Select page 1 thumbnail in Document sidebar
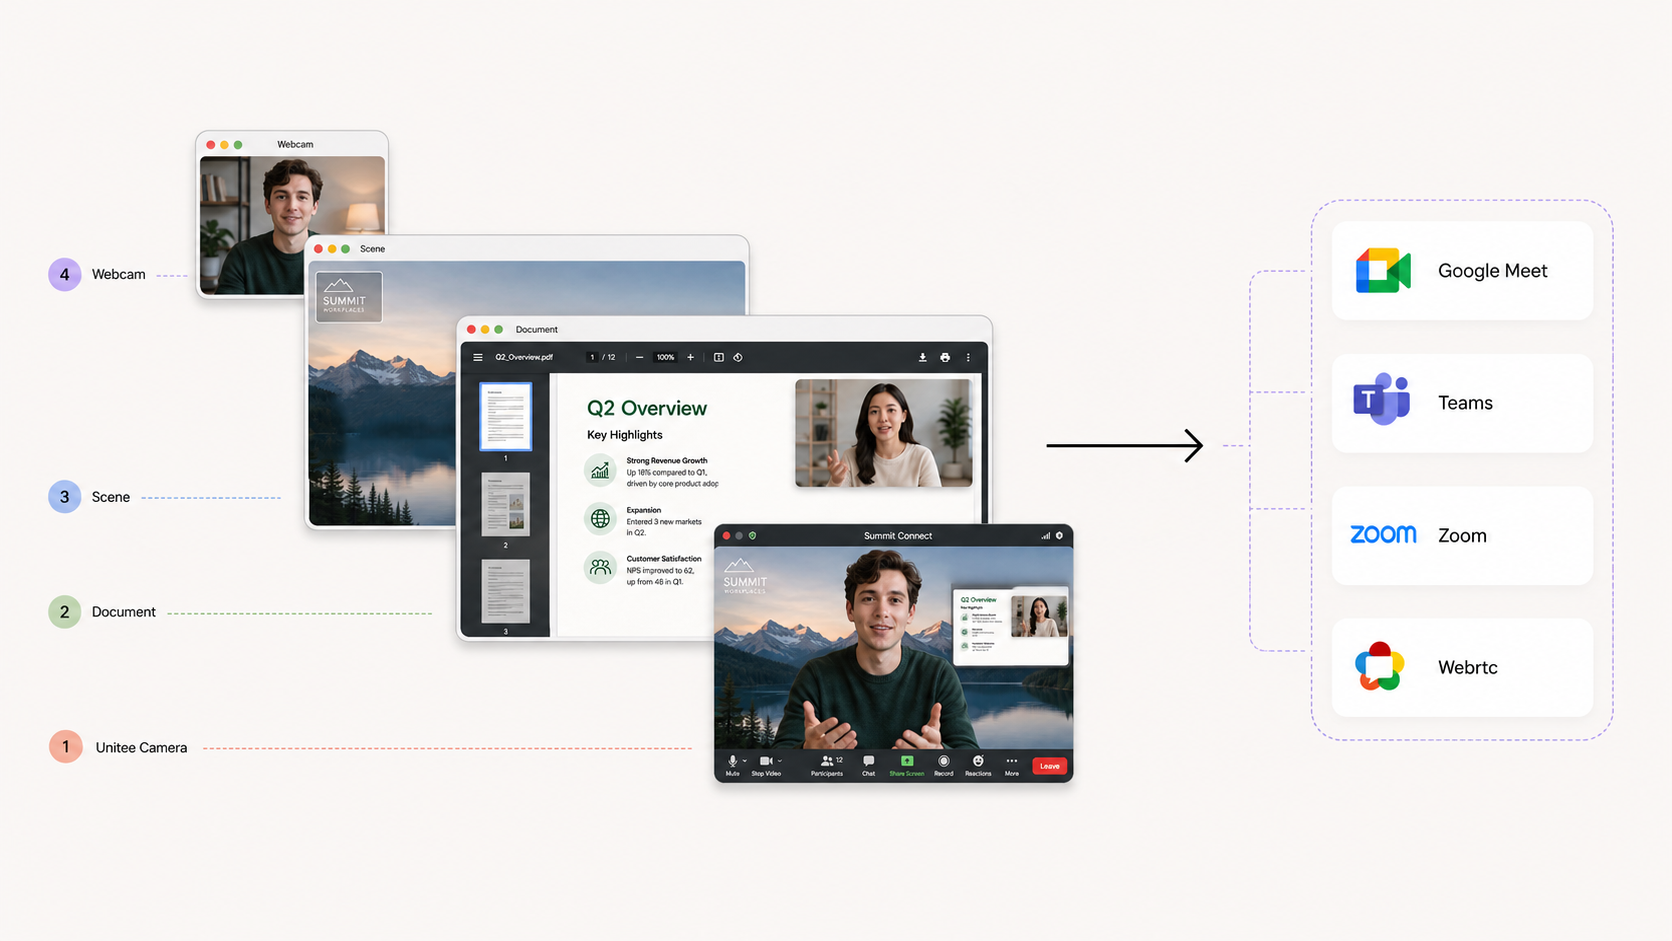The image size is (1672, 941). coord(505,416)
